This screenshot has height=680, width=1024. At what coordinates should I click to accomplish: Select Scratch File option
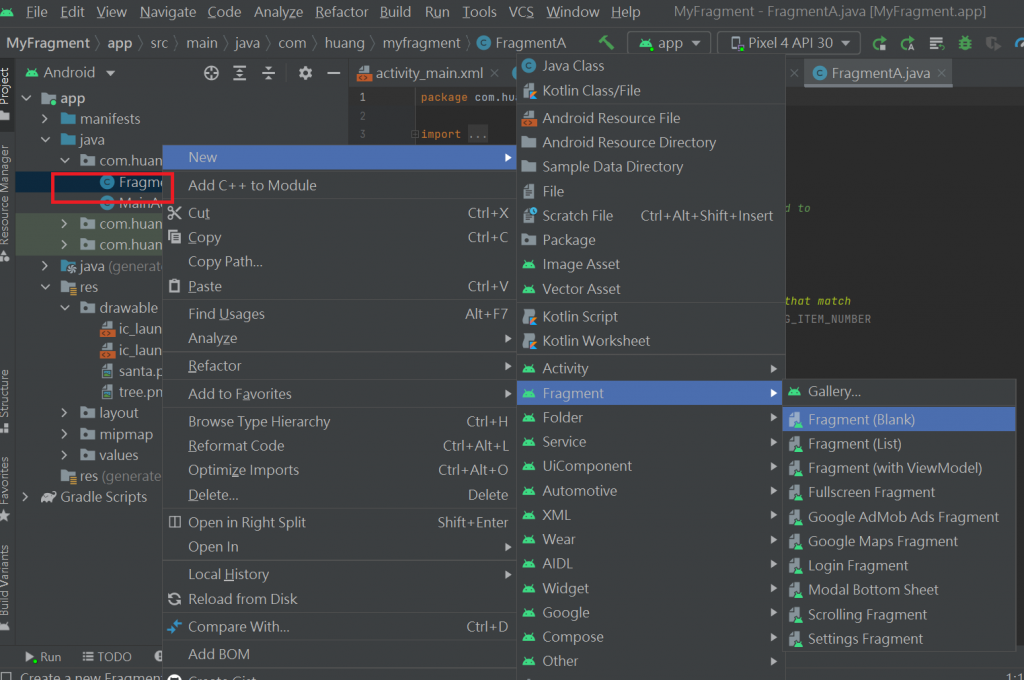[x=650, y=216]
